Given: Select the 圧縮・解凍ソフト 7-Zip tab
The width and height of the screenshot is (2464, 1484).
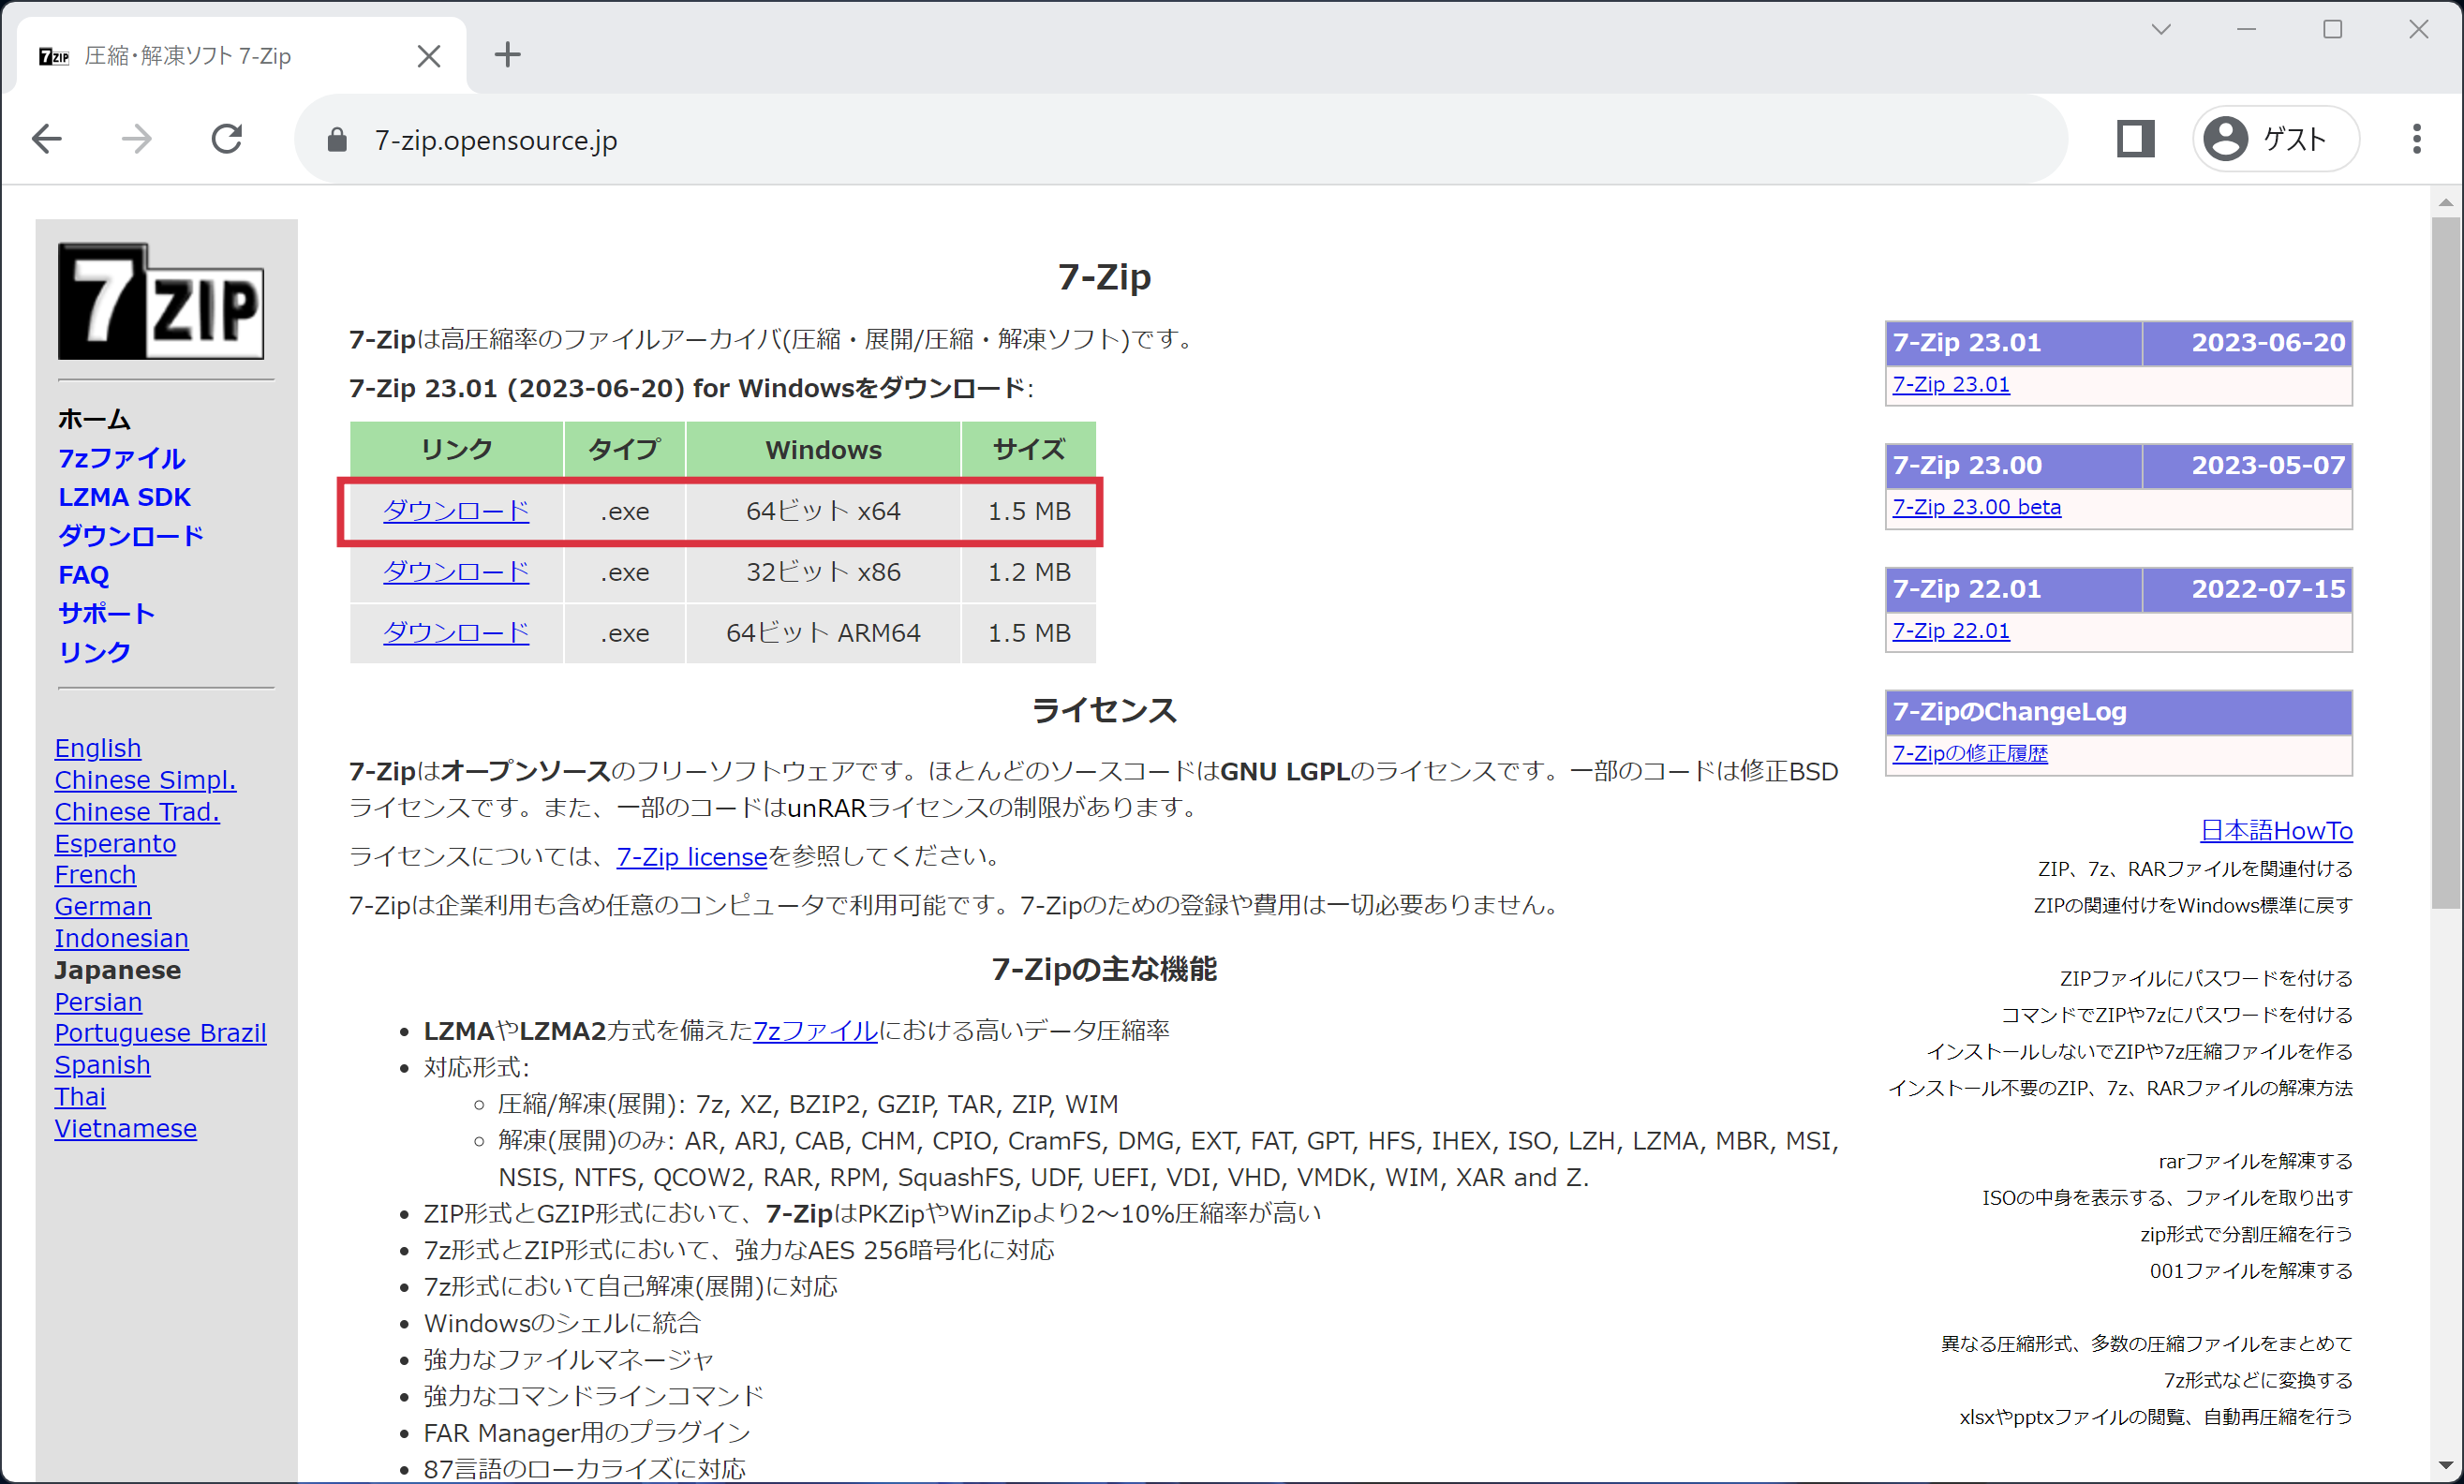Looking at the screenshot, I should pos(240,56).
